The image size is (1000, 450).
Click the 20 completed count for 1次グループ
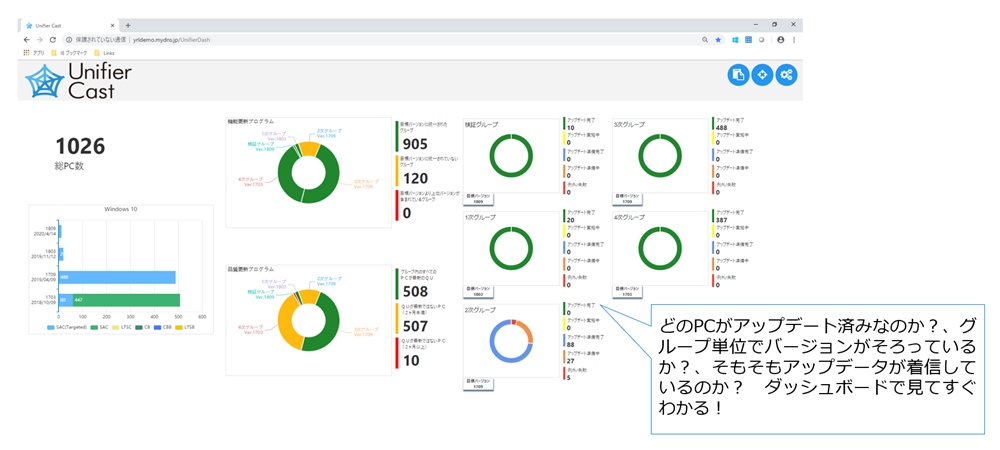coord(571,220)
